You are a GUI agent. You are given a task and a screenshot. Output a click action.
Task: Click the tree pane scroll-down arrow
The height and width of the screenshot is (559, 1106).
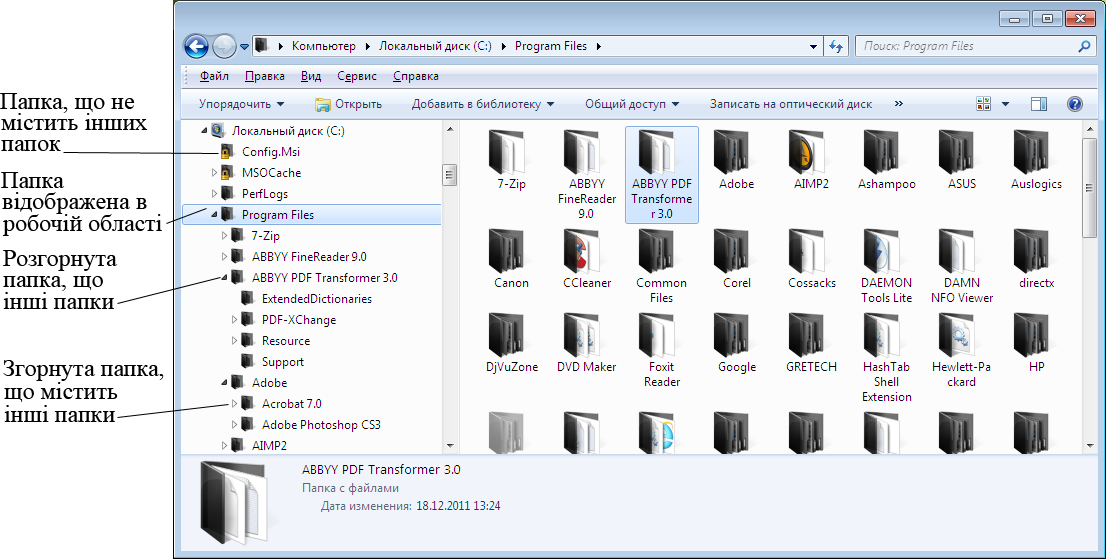(449, 446)
